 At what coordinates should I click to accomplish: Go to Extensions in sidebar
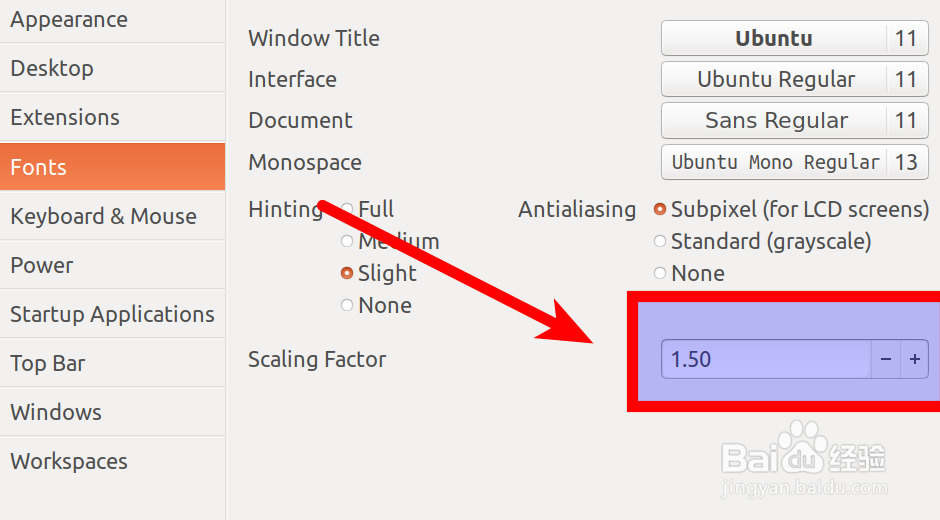[x=113, y=117]
